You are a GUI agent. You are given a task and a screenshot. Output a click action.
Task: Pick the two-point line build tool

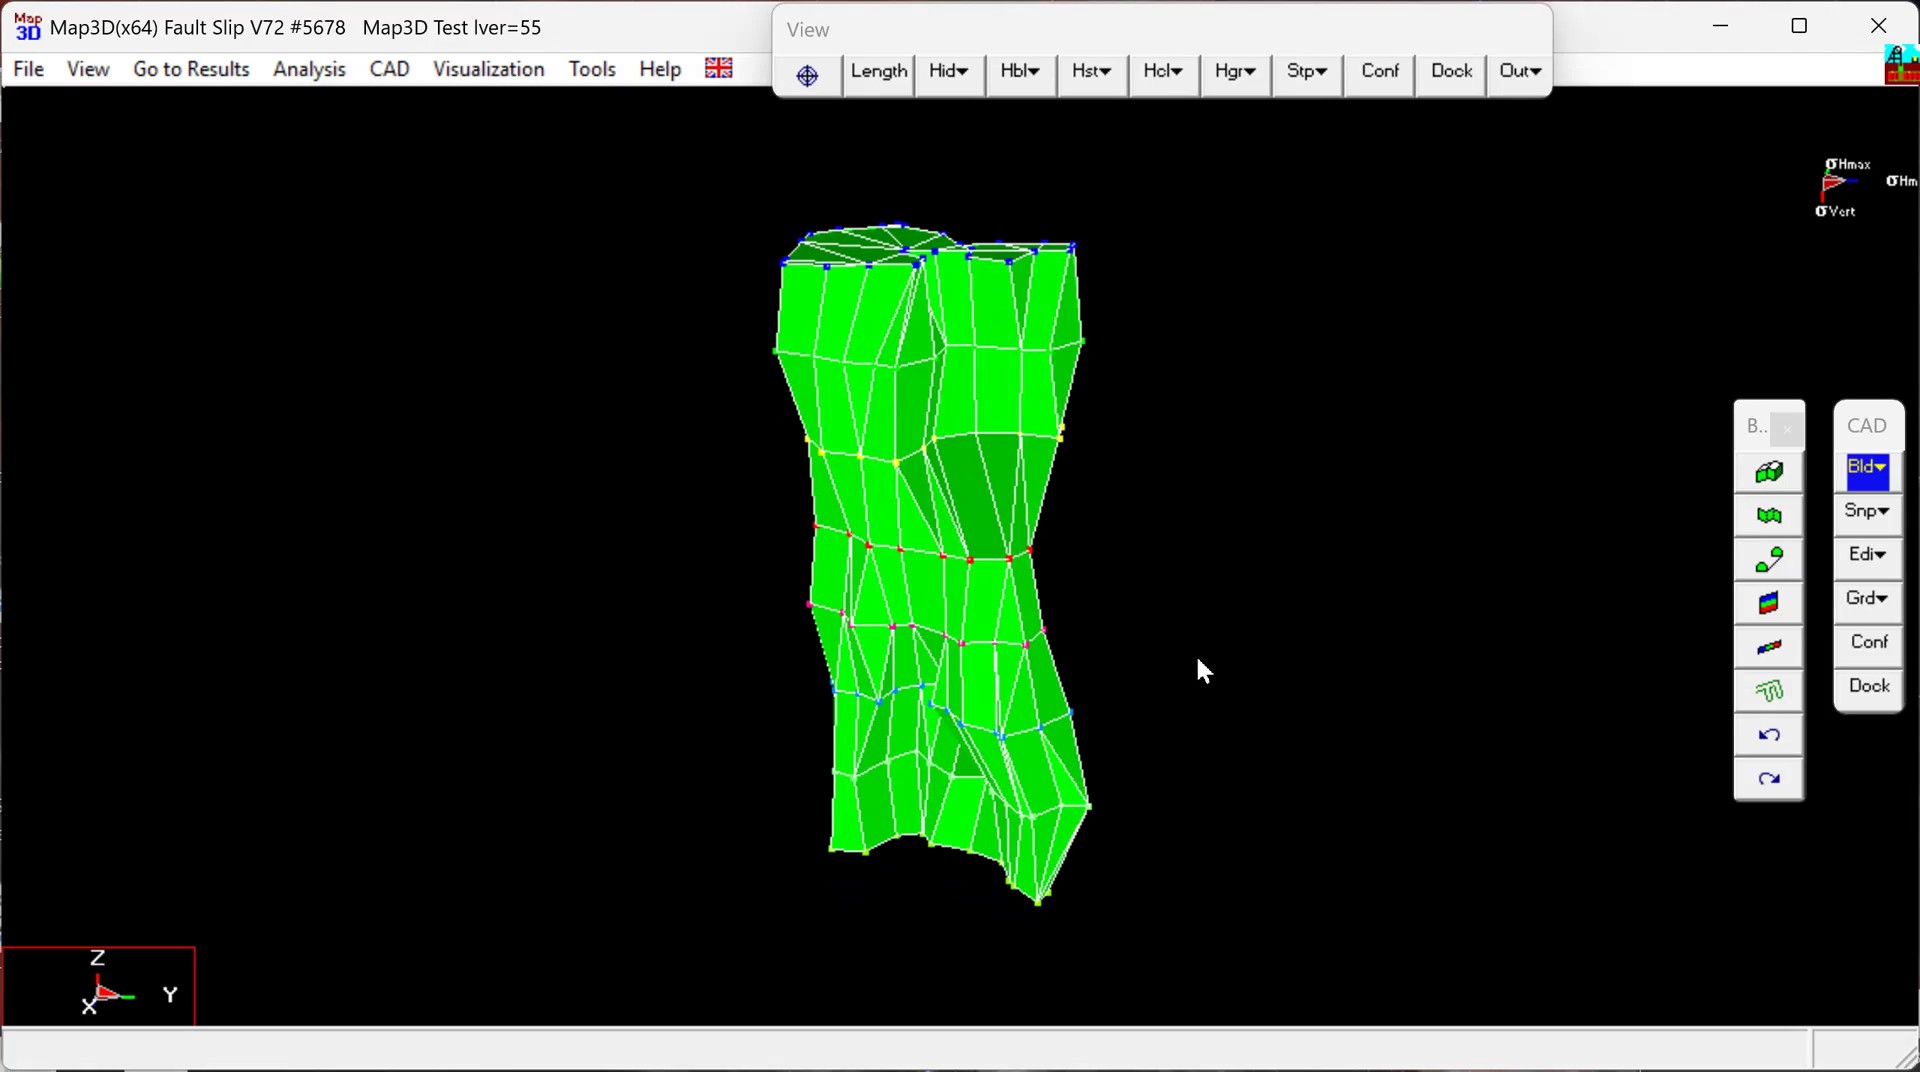point(1768,560)
